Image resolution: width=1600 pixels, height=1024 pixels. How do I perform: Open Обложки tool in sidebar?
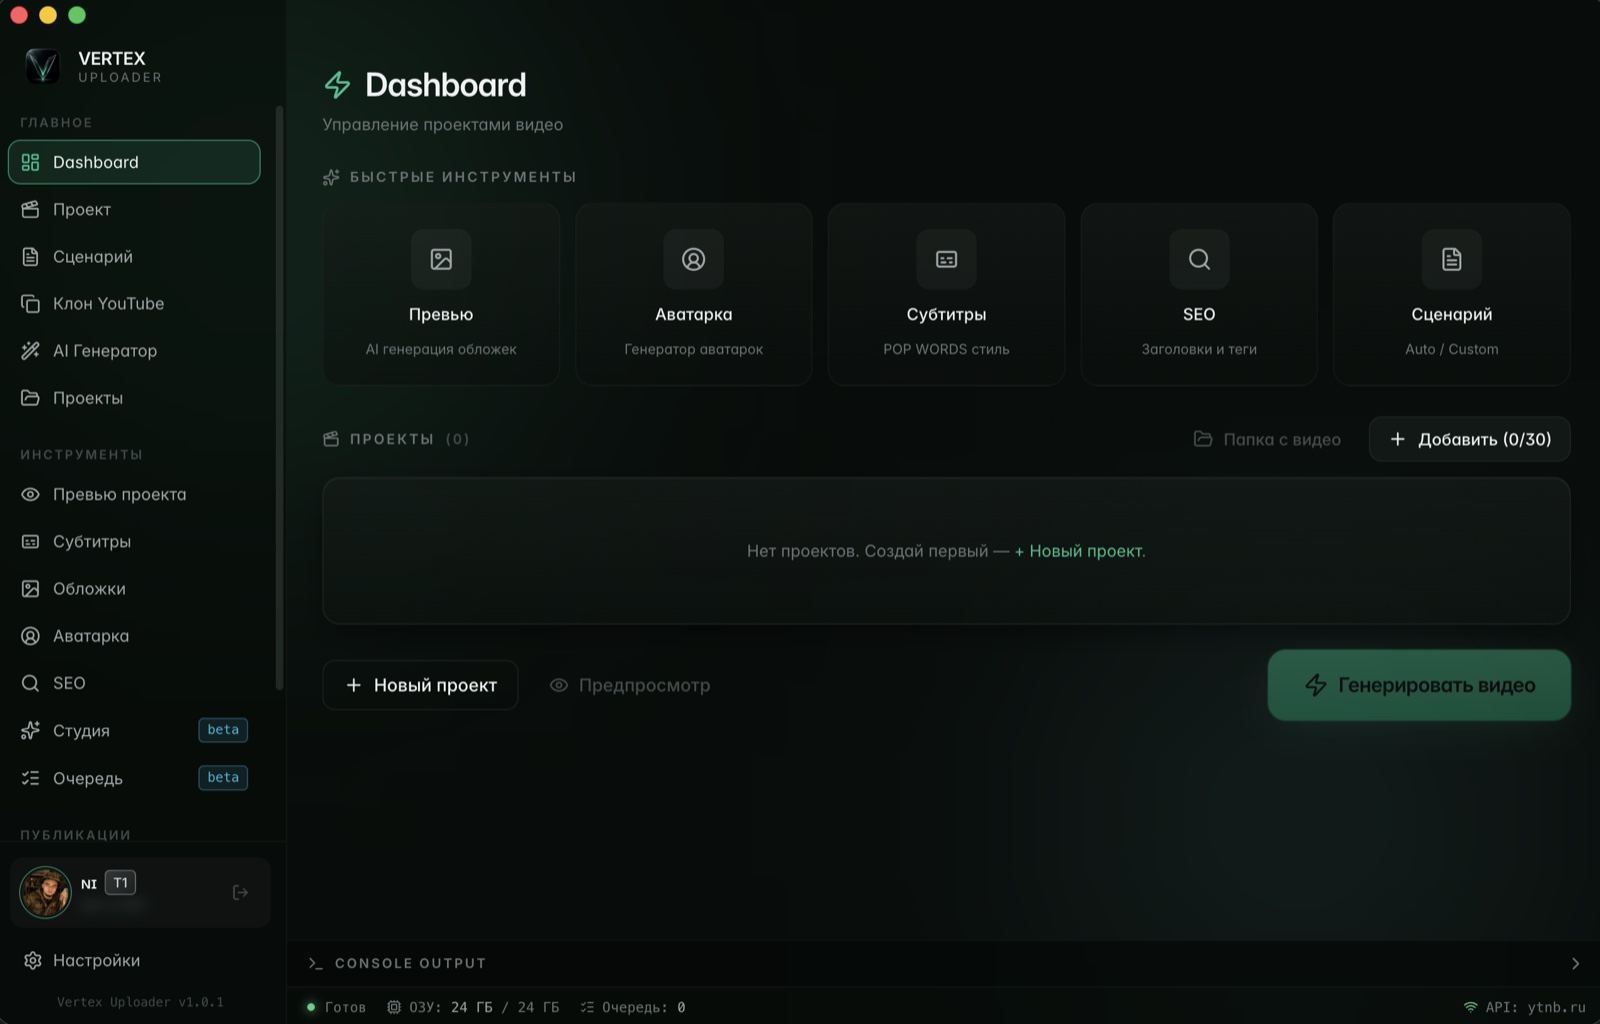point(134,588)
